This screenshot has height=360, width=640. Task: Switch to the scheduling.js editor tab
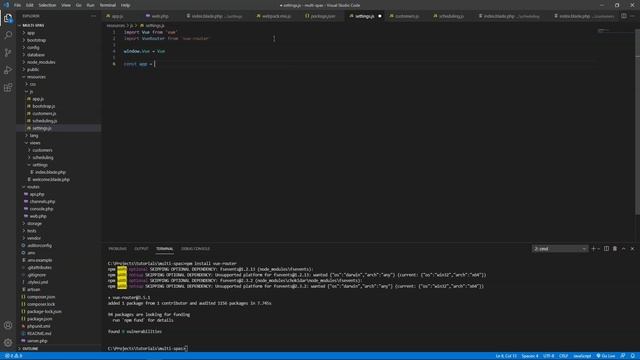pos(451,16)
